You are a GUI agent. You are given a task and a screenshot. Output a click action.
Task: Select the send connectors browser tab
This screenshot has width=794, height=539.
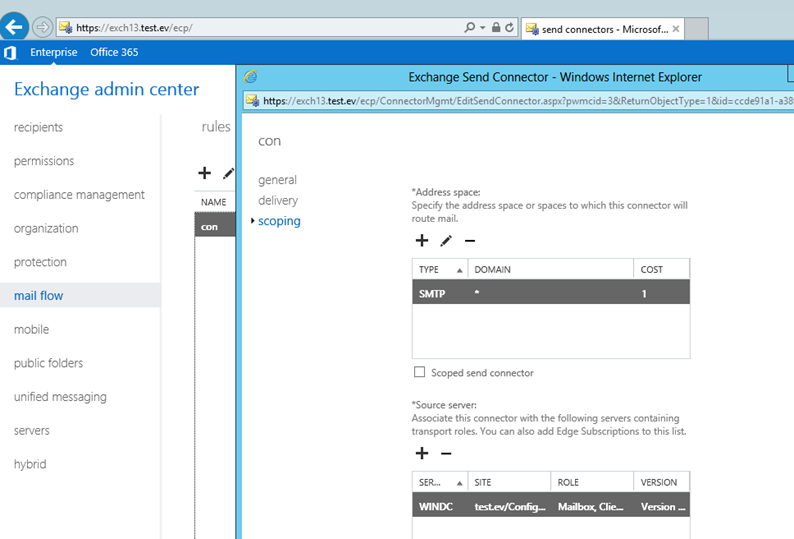coord(603,29)
